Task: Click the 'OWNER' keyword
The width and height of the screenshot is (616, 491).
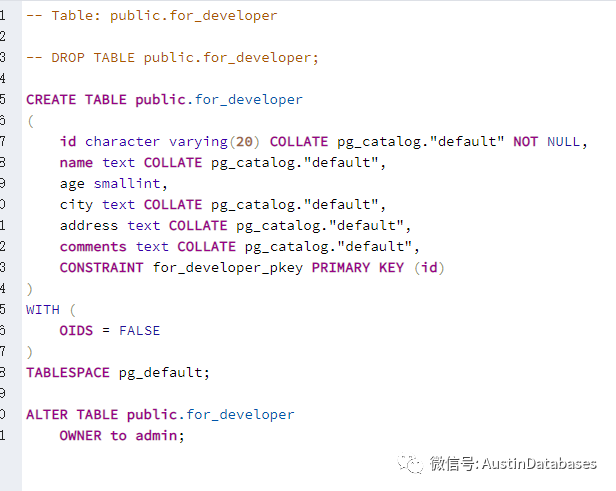Action: pos(81,436)
